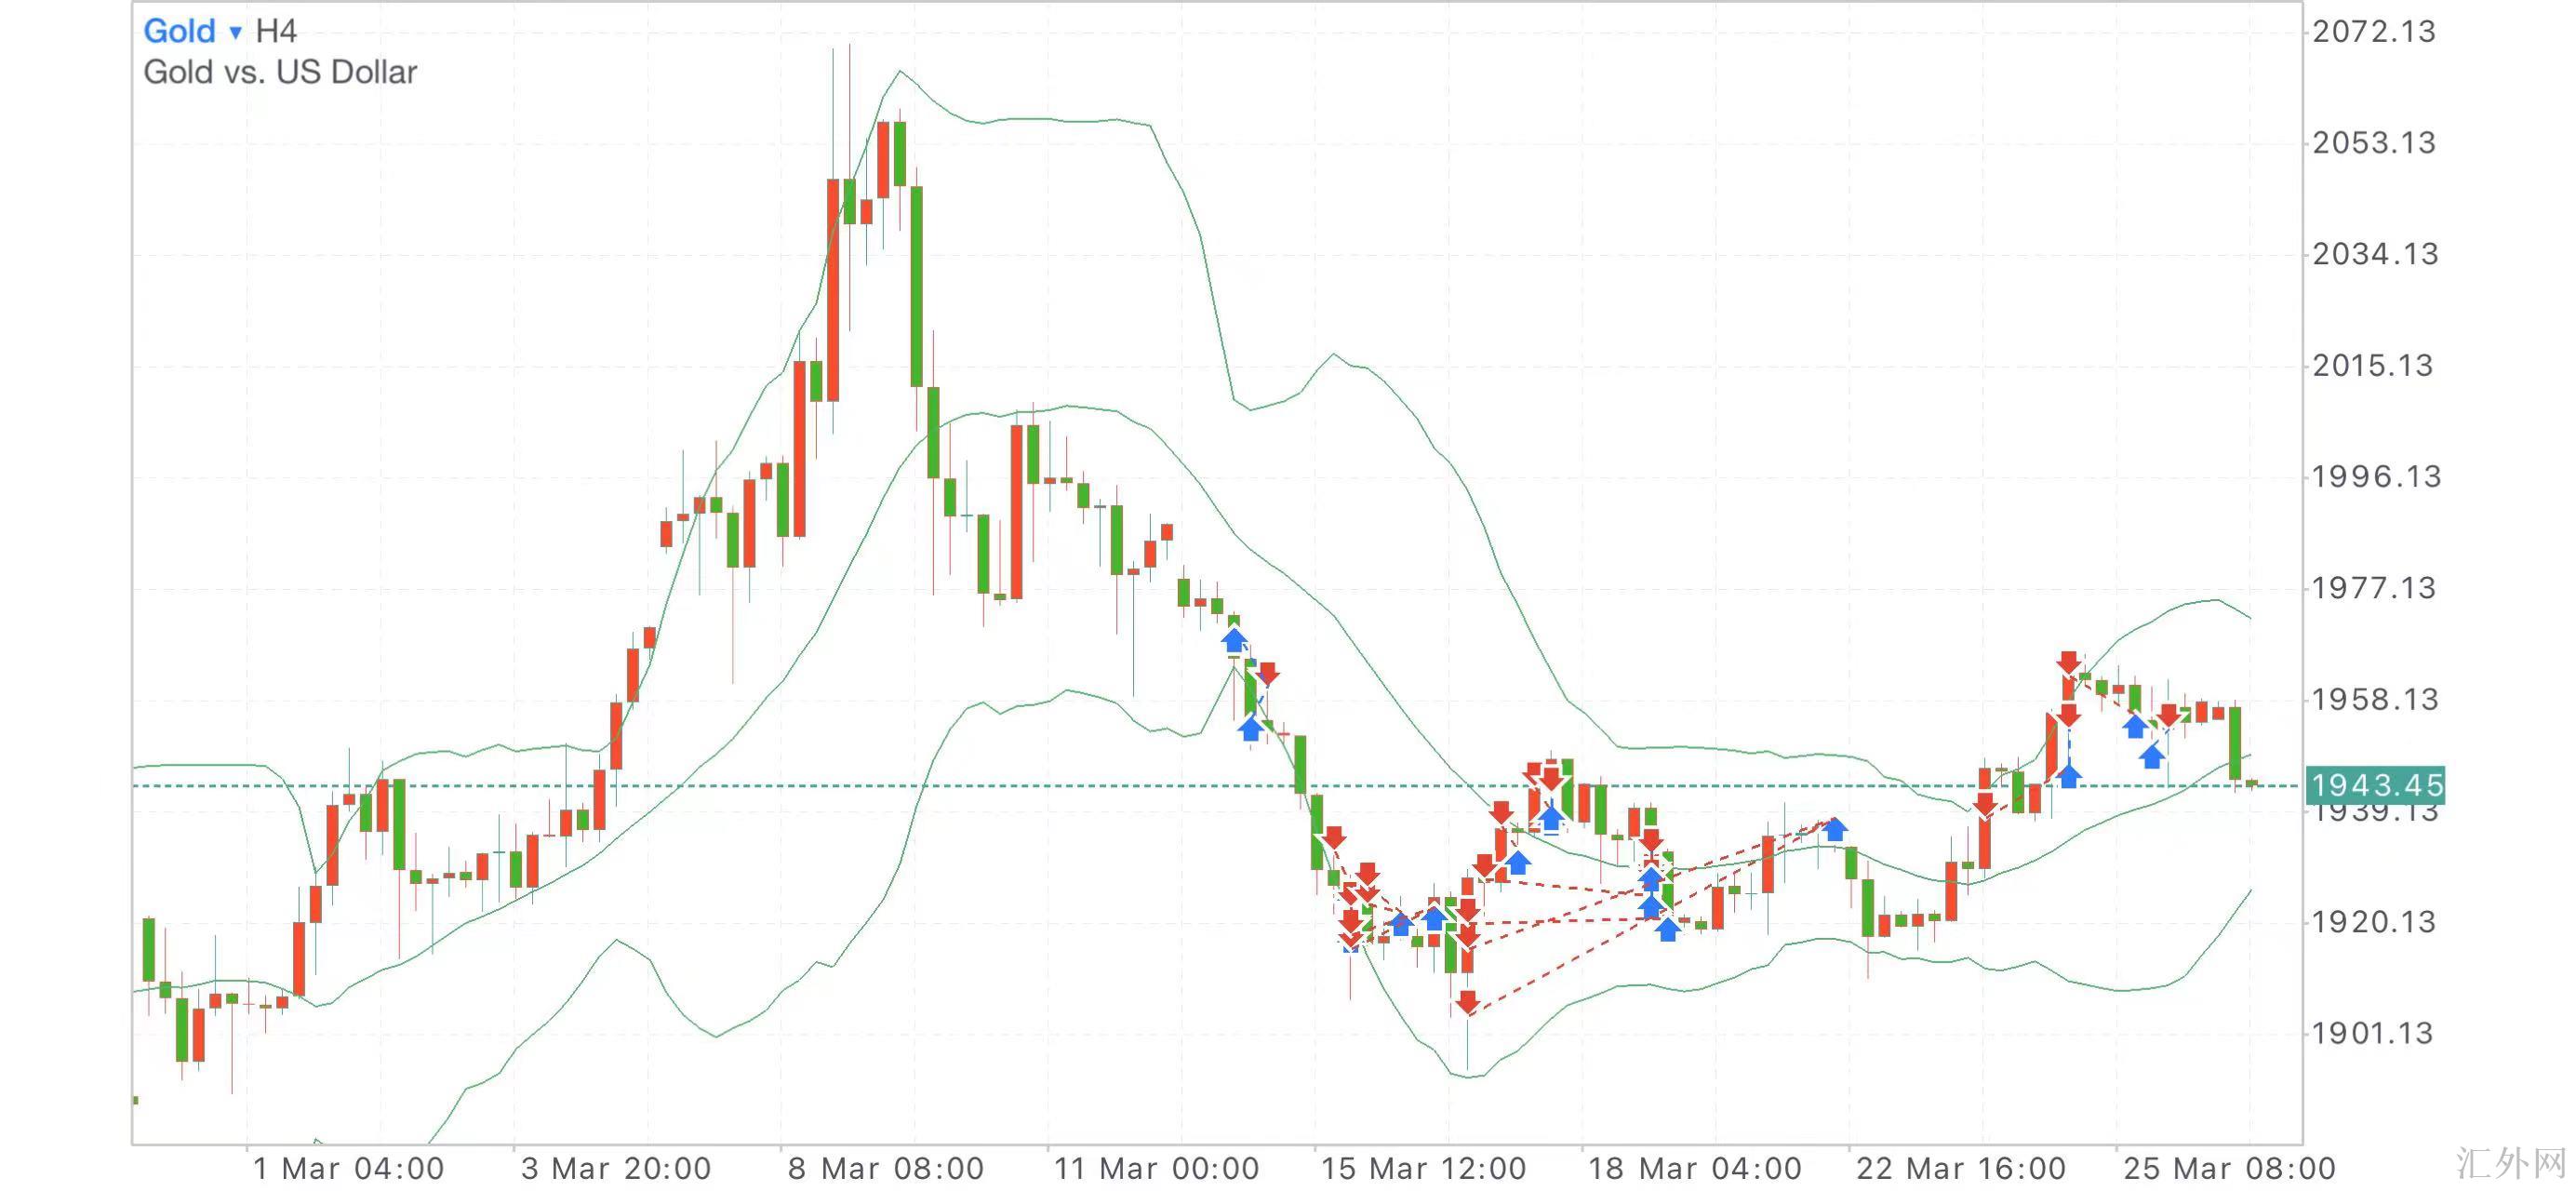
Task: Click the 1943.45 current price tag
Action: [2375, 785]
